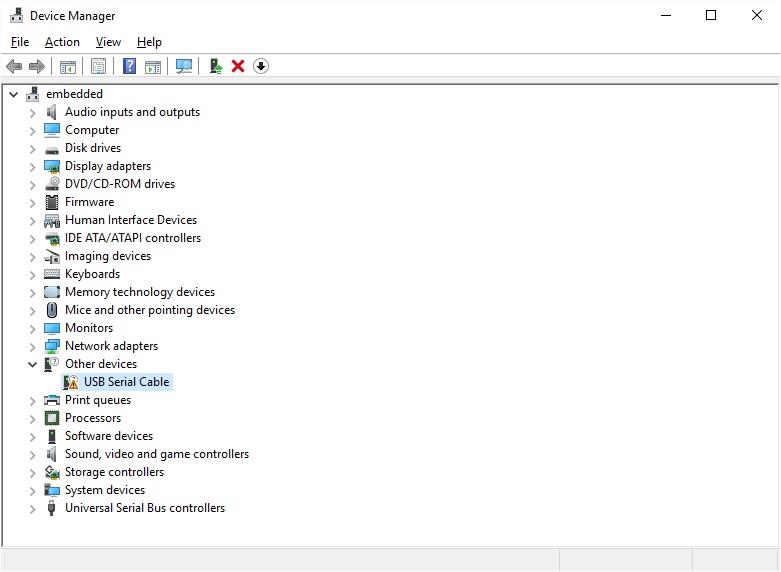Open the Action menu

coord(62,42)
